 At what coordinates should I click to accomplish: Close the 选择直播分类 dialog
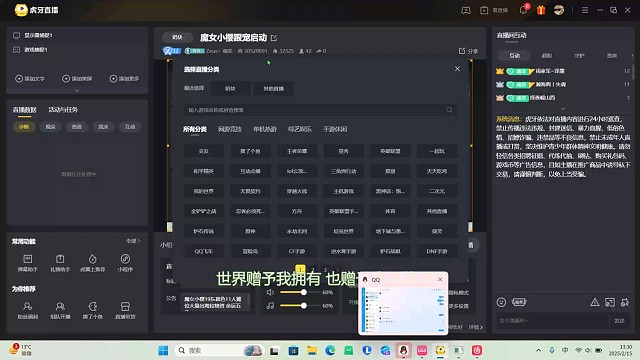457,69
